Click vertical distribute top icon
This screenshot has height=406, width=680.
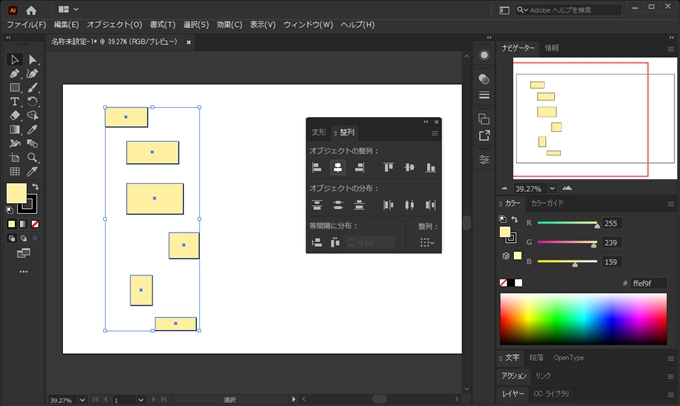[317, 205]
